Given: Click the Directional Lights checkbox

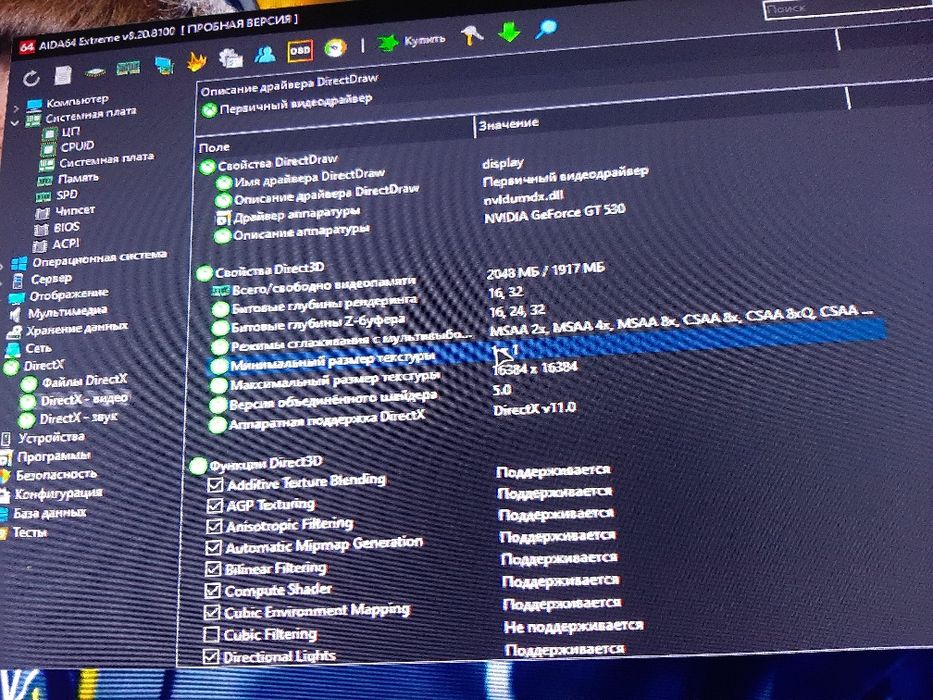Looking at the screenshot, I should [211, 657].
